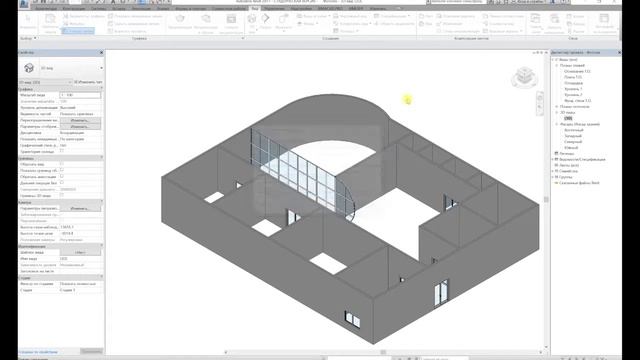Toggle the highlighted Thin Lines tool
Image resolution: width=640 pixels, height=360 pixels.
pyautogui.click(x=78, y=31)
